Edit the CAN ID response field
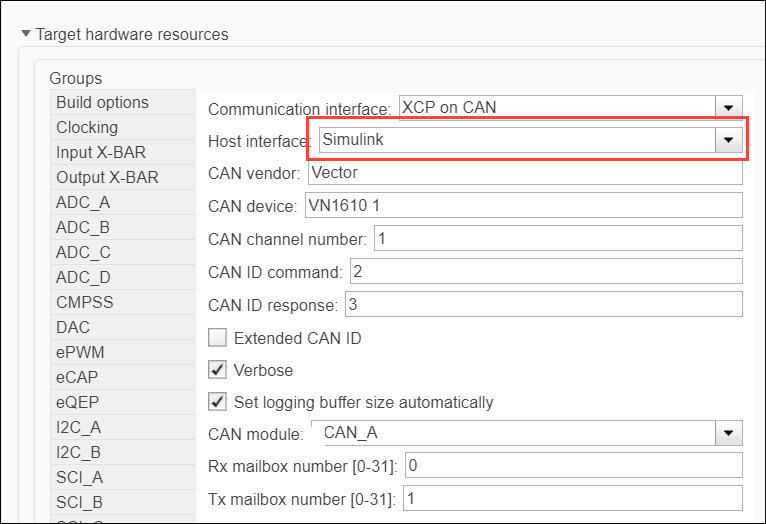Screen dimensions: 766x524 [542, 304]
